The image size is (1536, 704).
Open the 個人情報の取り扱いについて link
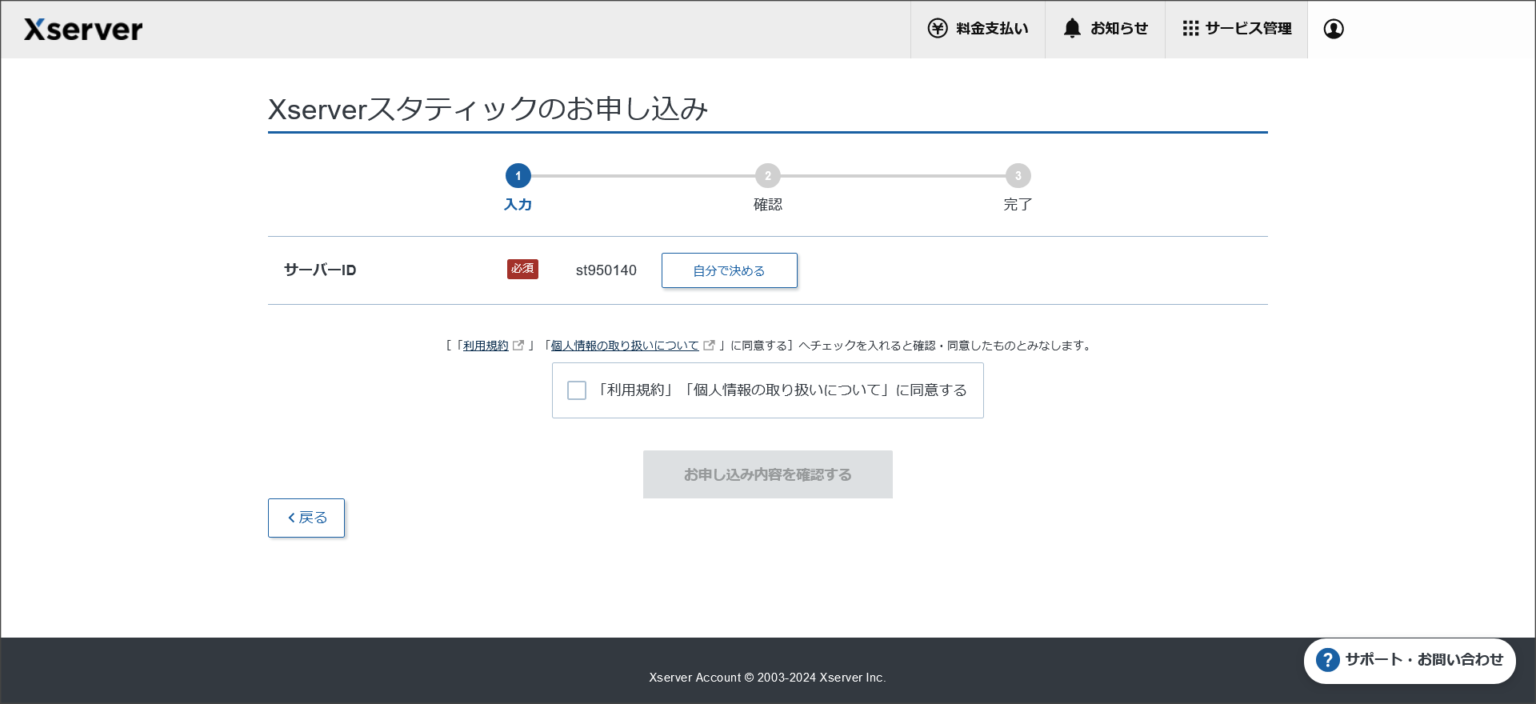(625, 344)
